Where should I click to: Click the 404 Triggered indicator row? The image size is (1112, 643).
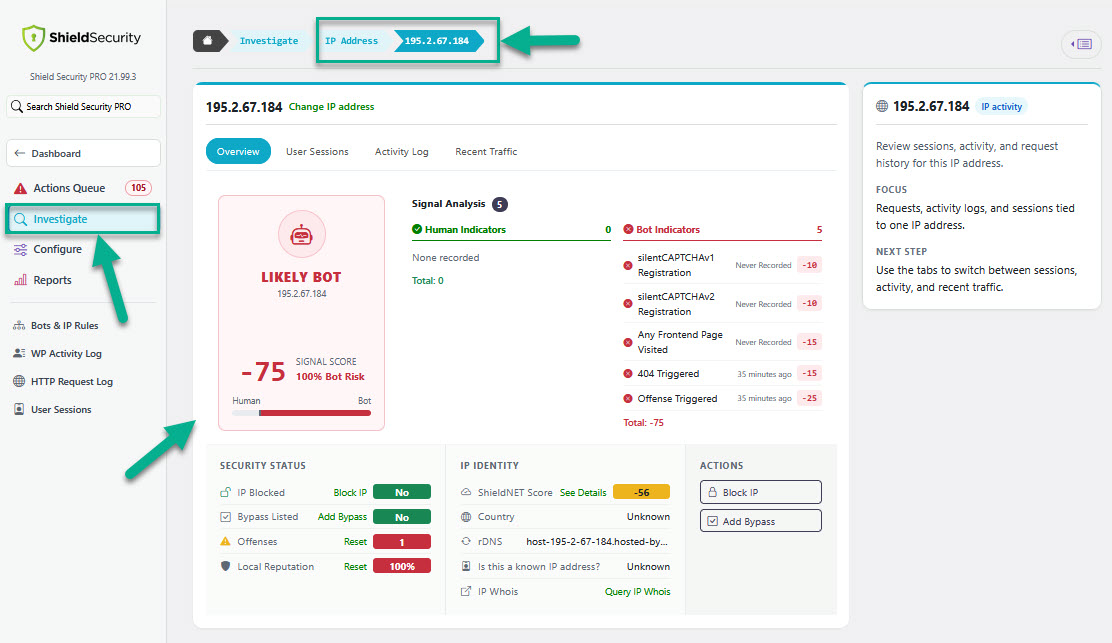pos(722,374)
